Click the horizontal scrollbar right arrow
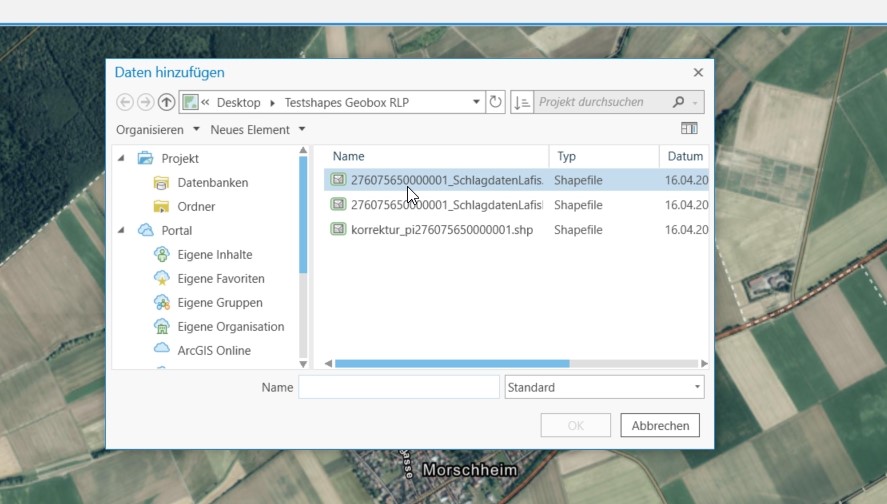 click(x=704, y=364)
